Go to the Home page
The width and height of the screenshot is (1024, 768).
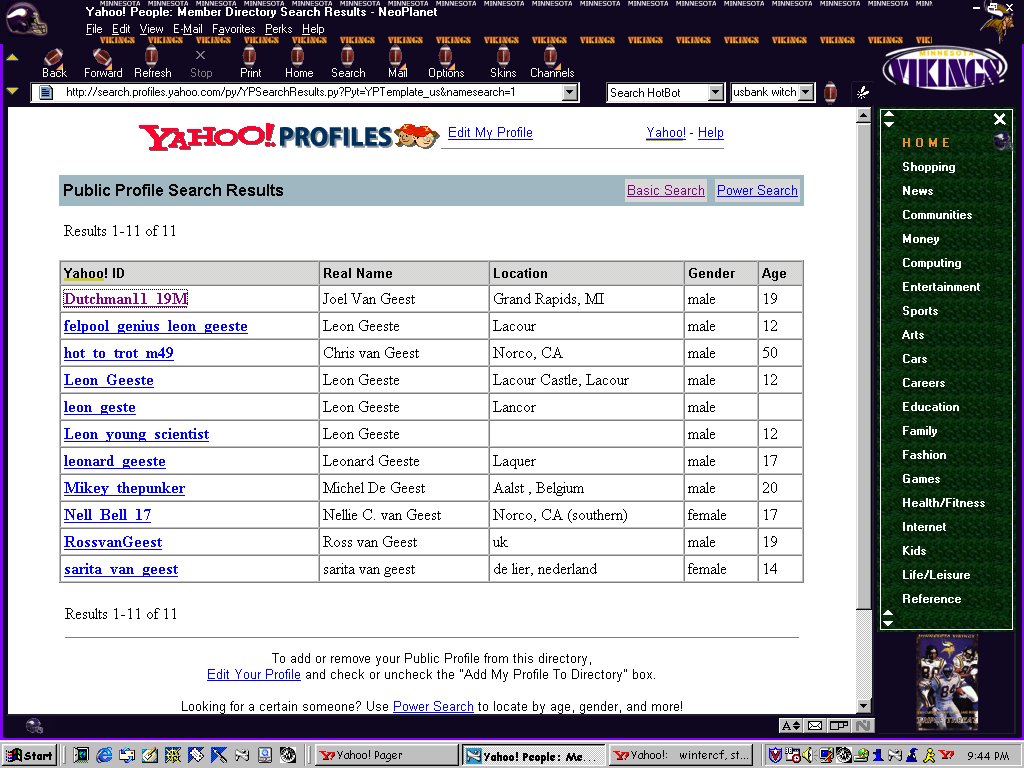pos(298,63)
